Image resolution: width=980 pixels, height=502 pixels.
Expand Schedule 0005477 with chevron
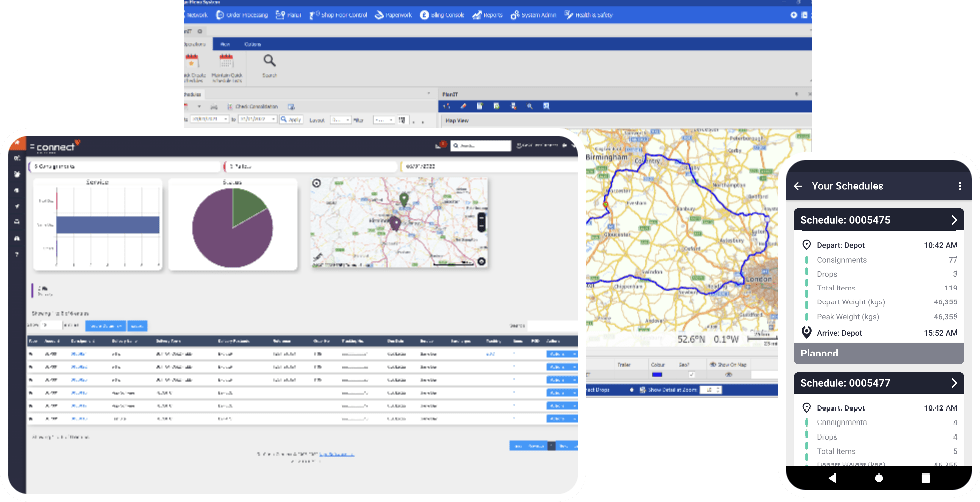[x=954, y=383]
